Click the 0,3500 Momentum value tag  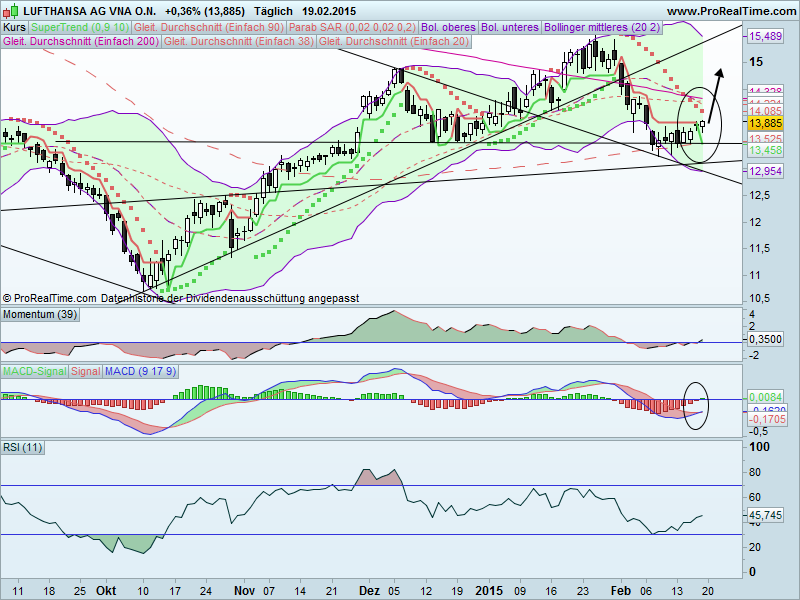[x=765, y=339]
